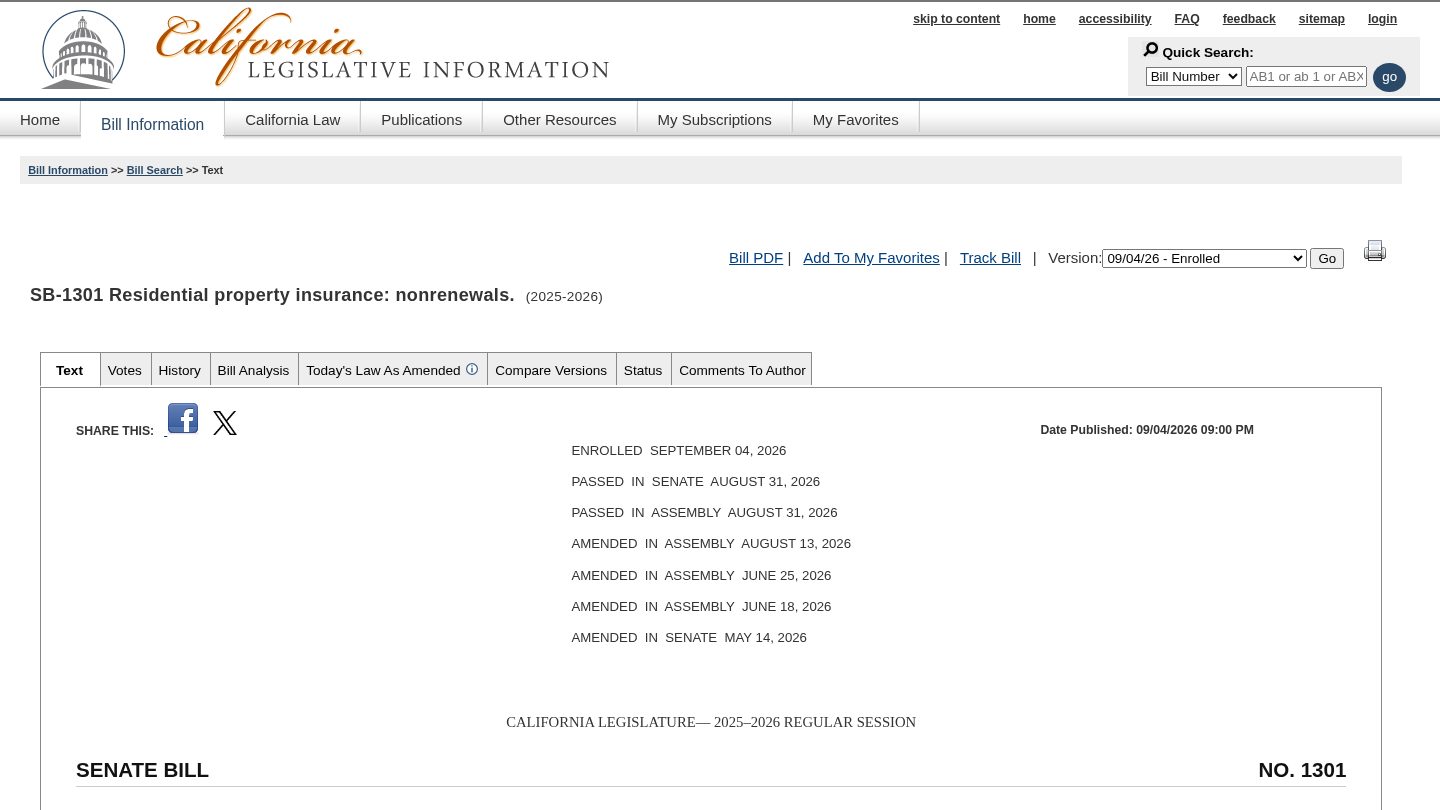Click the home link in top bar
Image resolution: width=1440 pixels, height=810 pixels.
pyautogui.click(x=1039, y=19)
